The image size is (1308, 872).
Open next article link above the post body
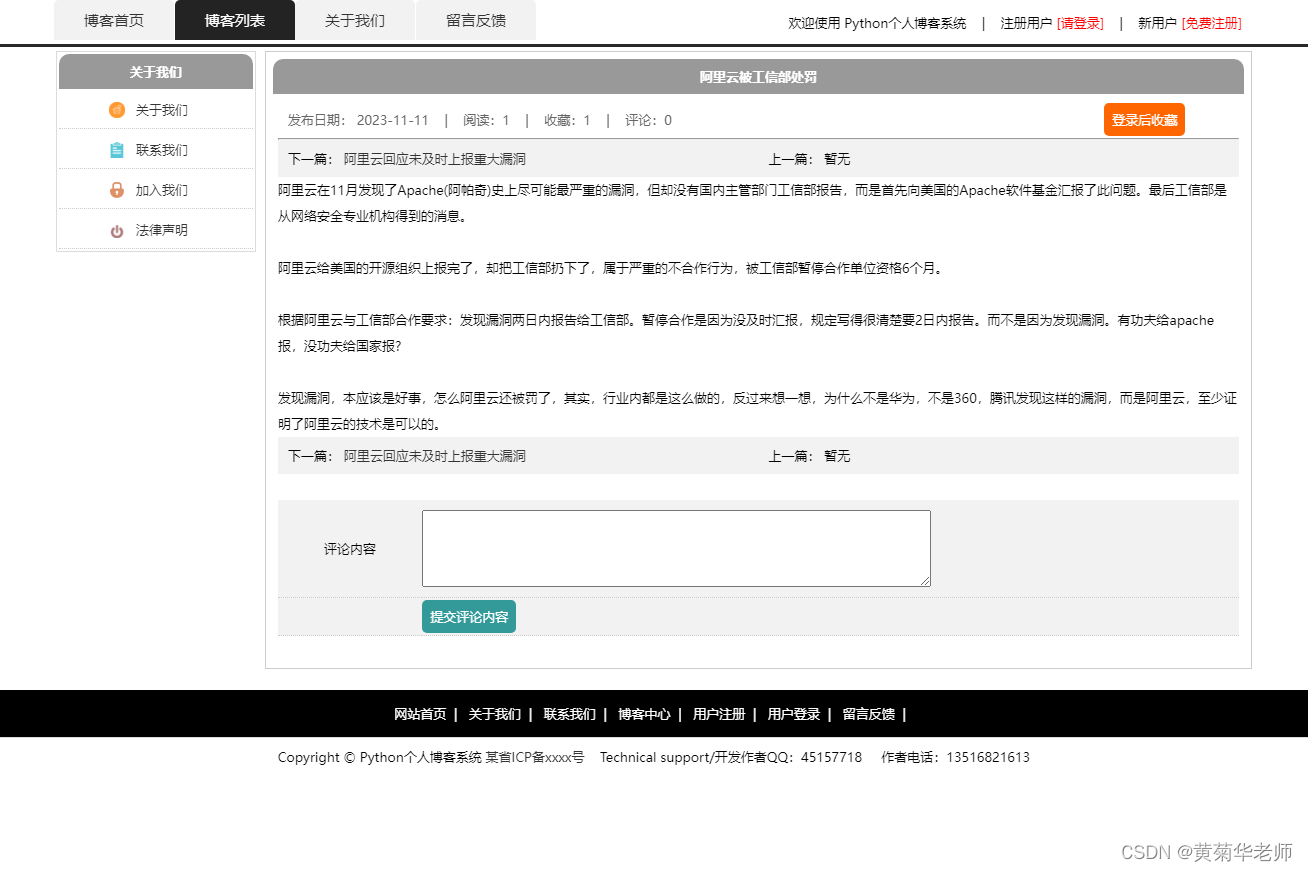[434, 159]
